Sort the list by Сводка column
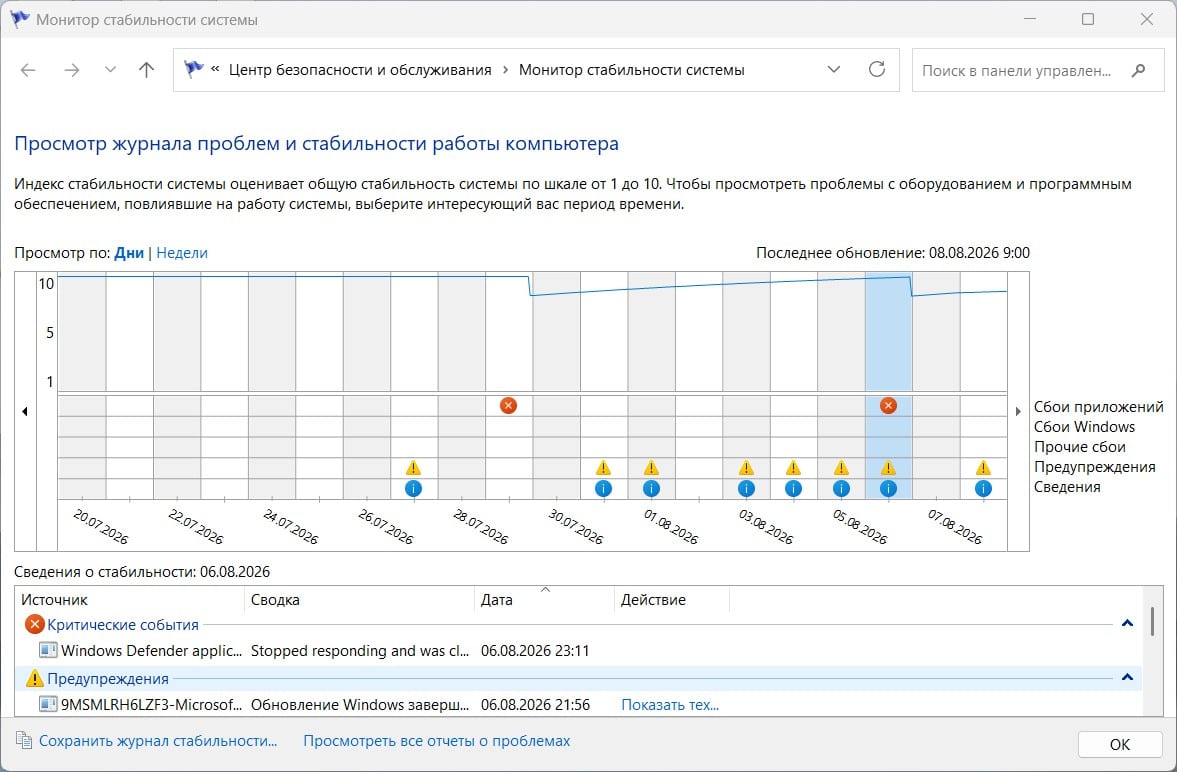The height and width of the screenshot is (772, 1177). tap(360, 599)
